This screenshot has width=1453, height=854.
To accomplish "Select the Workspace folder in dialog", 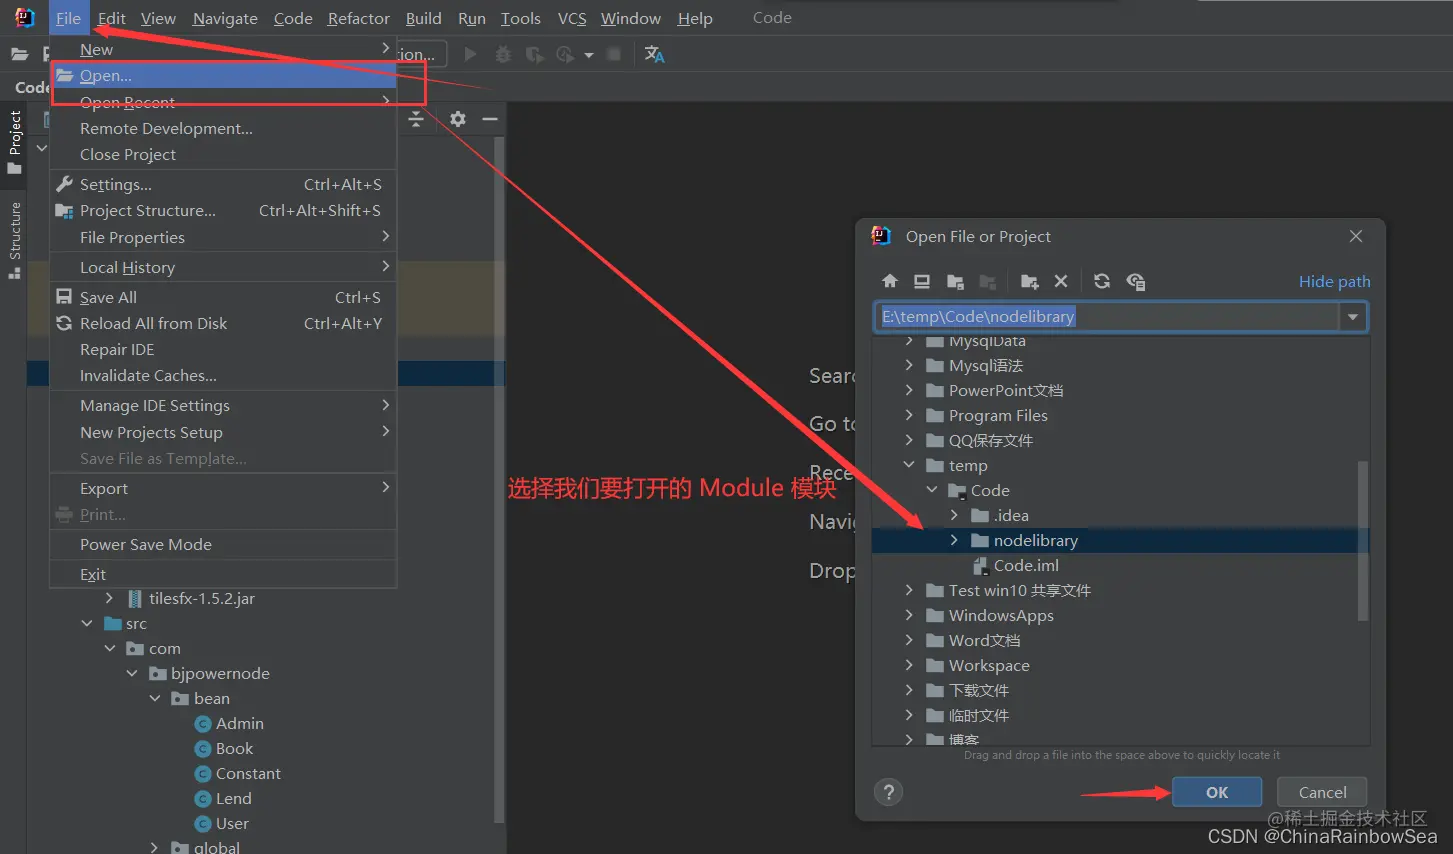I will click(x=989, y=665).
